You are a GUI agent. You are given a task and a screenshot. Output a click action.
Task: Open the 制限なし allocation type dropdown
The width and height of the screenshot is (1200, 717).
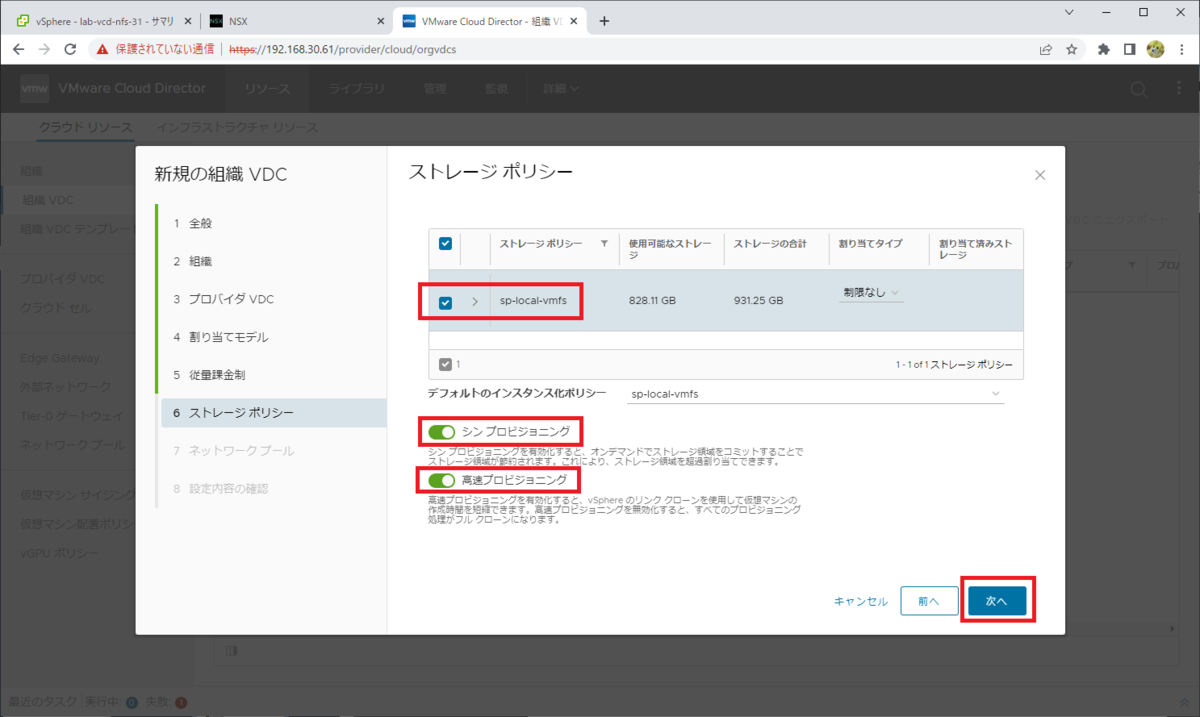click(x=871, y=293)
